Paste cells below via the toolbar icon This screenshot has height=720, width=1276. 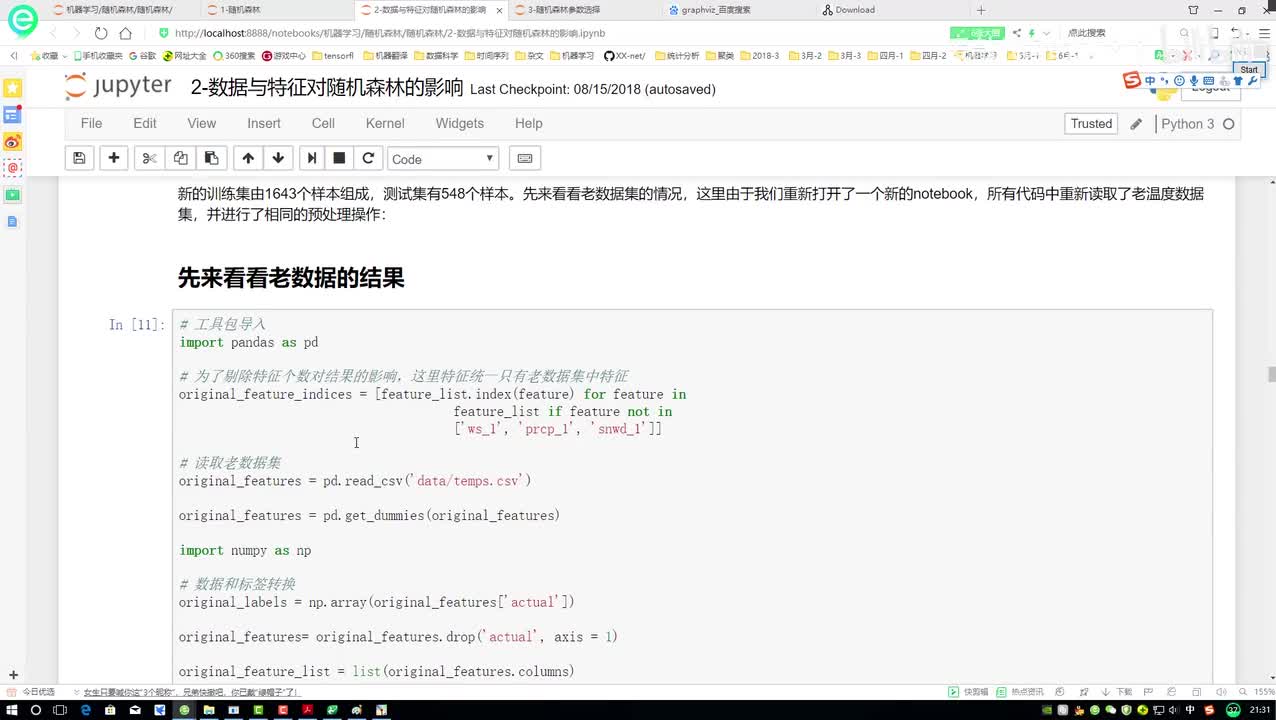(211, 158)
